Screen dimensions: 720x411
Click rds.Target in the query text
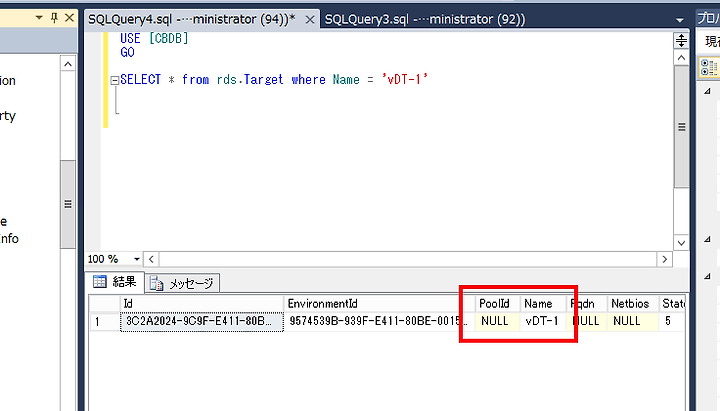tap(250, 79)
